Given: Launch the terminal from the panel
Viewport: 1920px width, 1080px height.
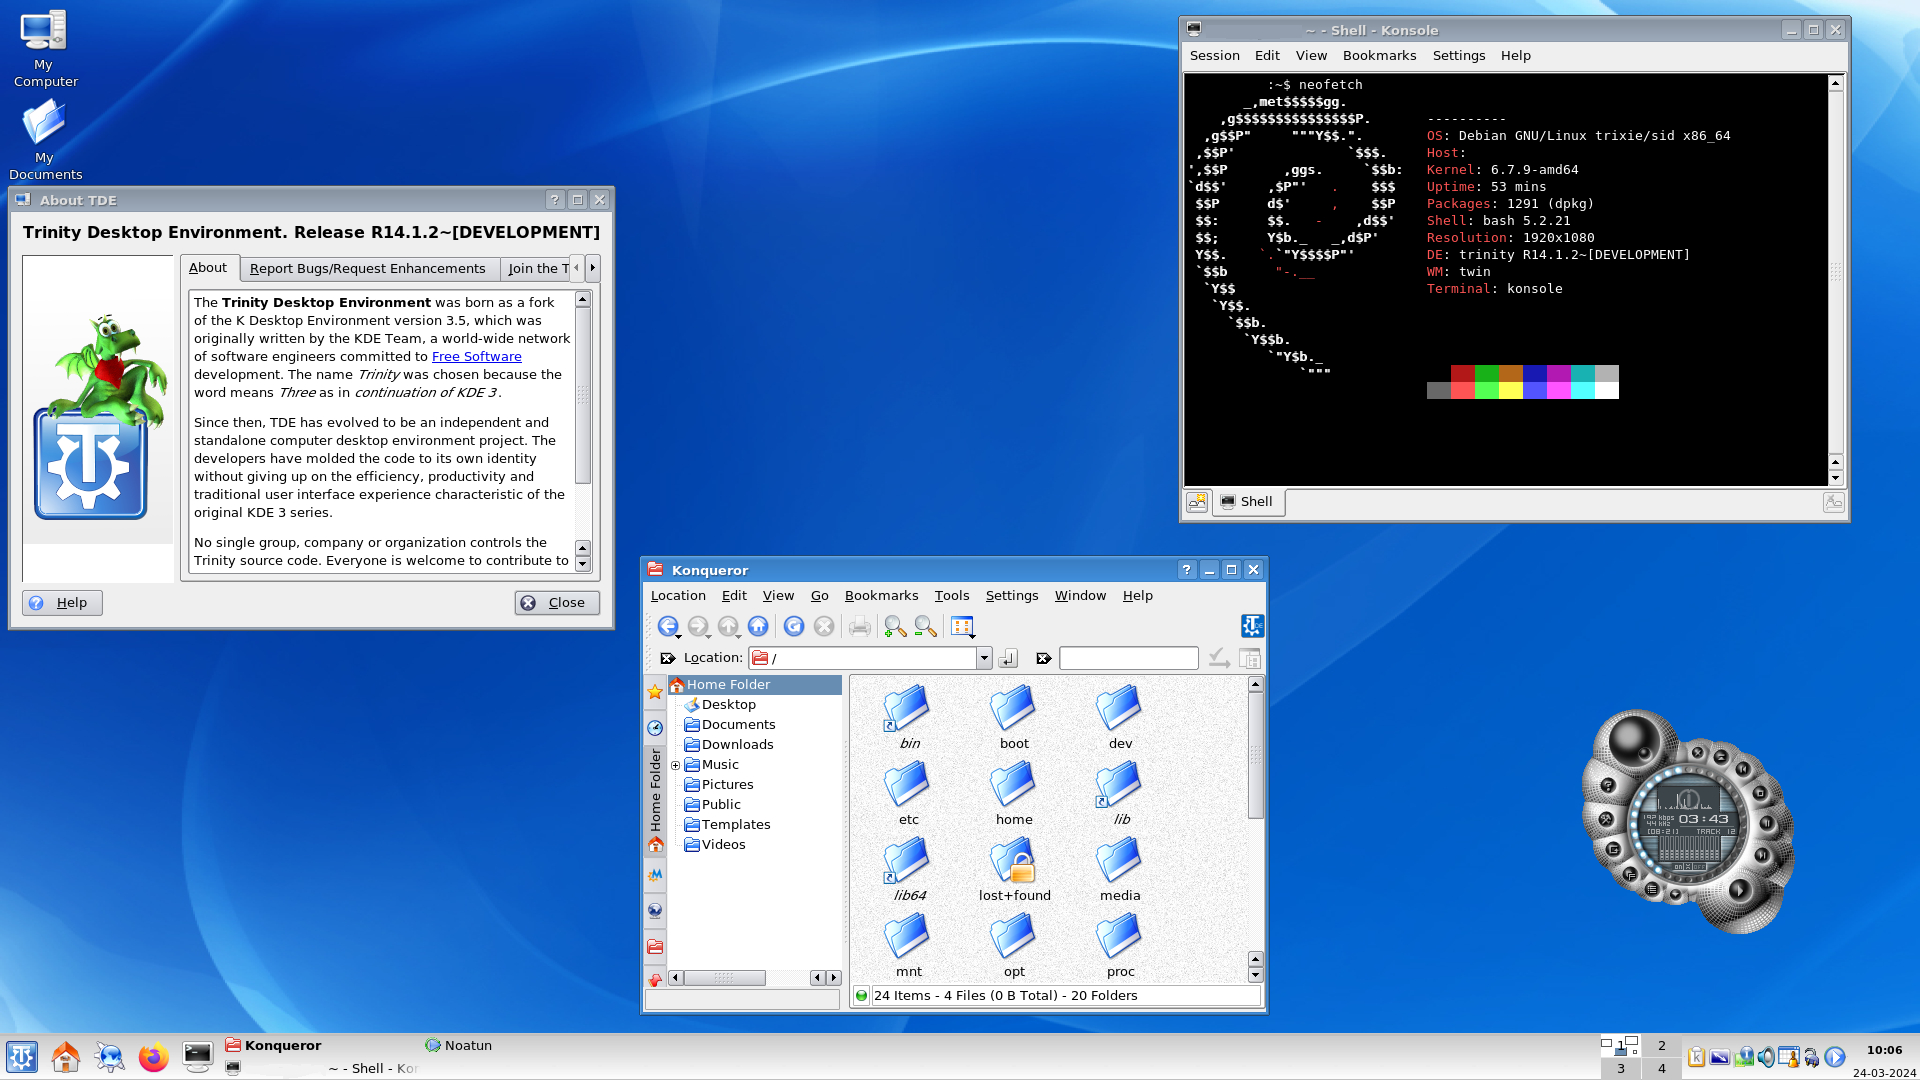Looking at the screenshot, I should 197,1057.
